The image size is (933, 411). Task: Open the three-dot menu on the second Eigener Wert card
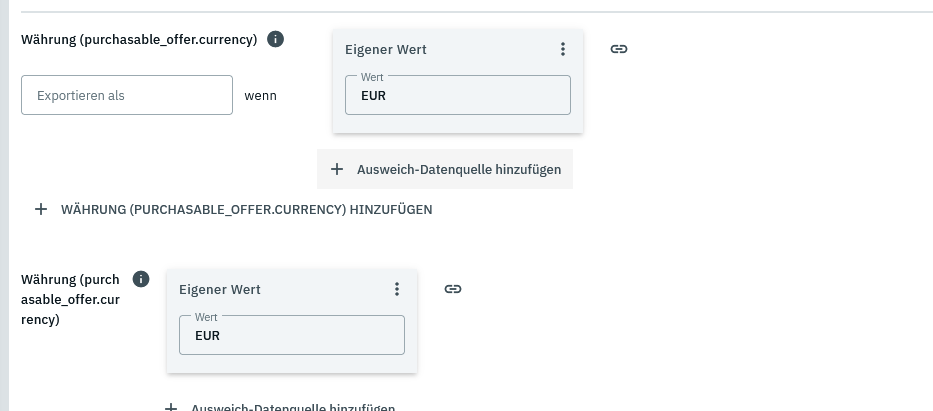(397, 289)
